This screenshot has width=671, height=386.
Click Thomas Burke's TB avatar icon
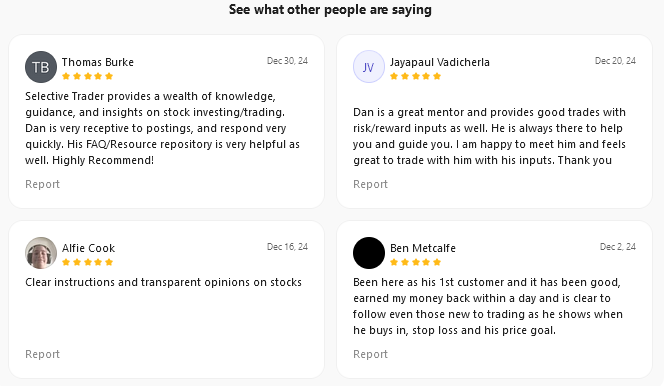point(41,67)
